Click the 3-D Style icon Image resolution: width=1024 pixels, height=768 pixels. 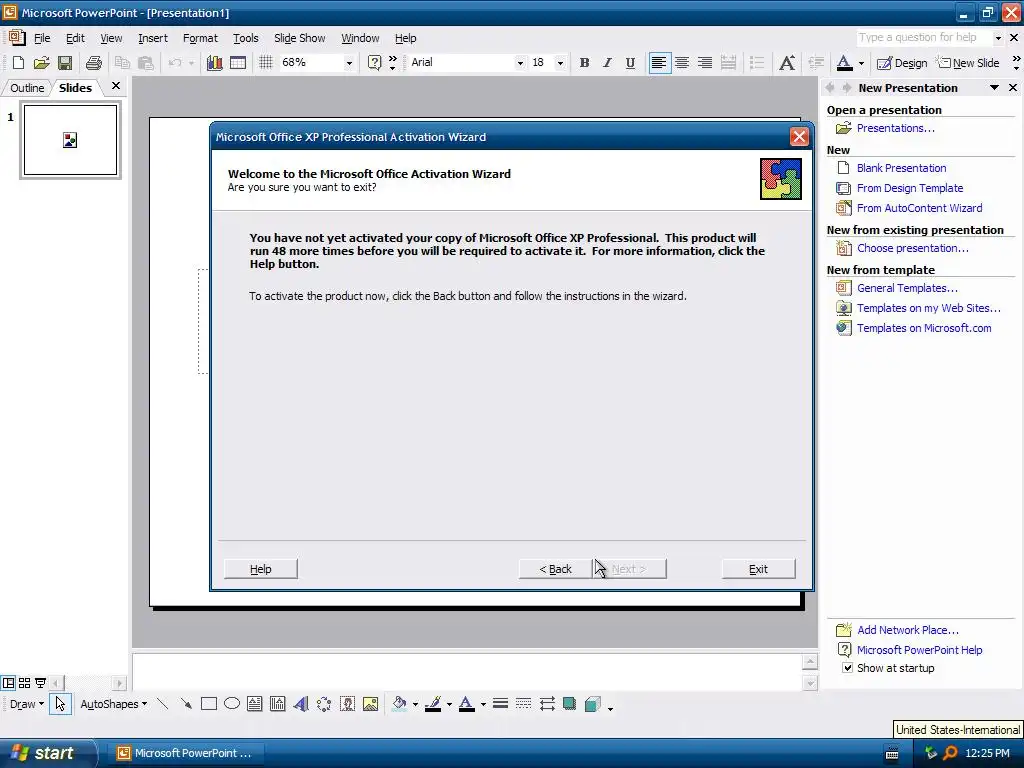tap(592, 704)
